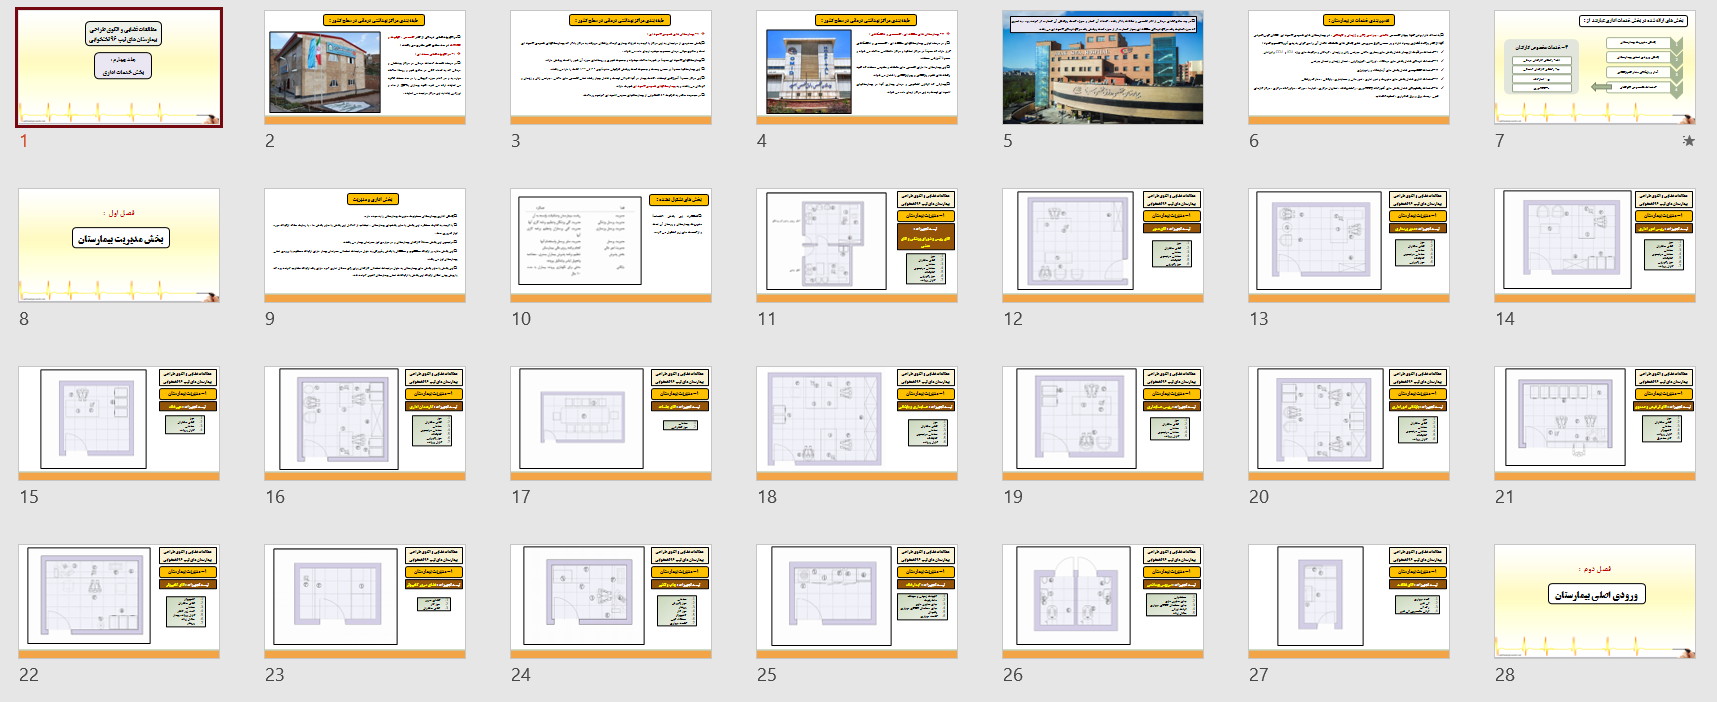The width and height of the screenshot is (1717, 702).
Task: Select slide 14 floor plan thumbnail
Action: (x=1595, y=245)
